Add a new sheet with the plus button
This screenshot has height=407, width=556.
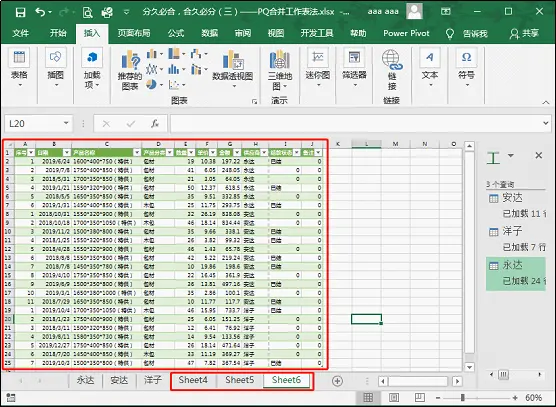tap(337, 381)
